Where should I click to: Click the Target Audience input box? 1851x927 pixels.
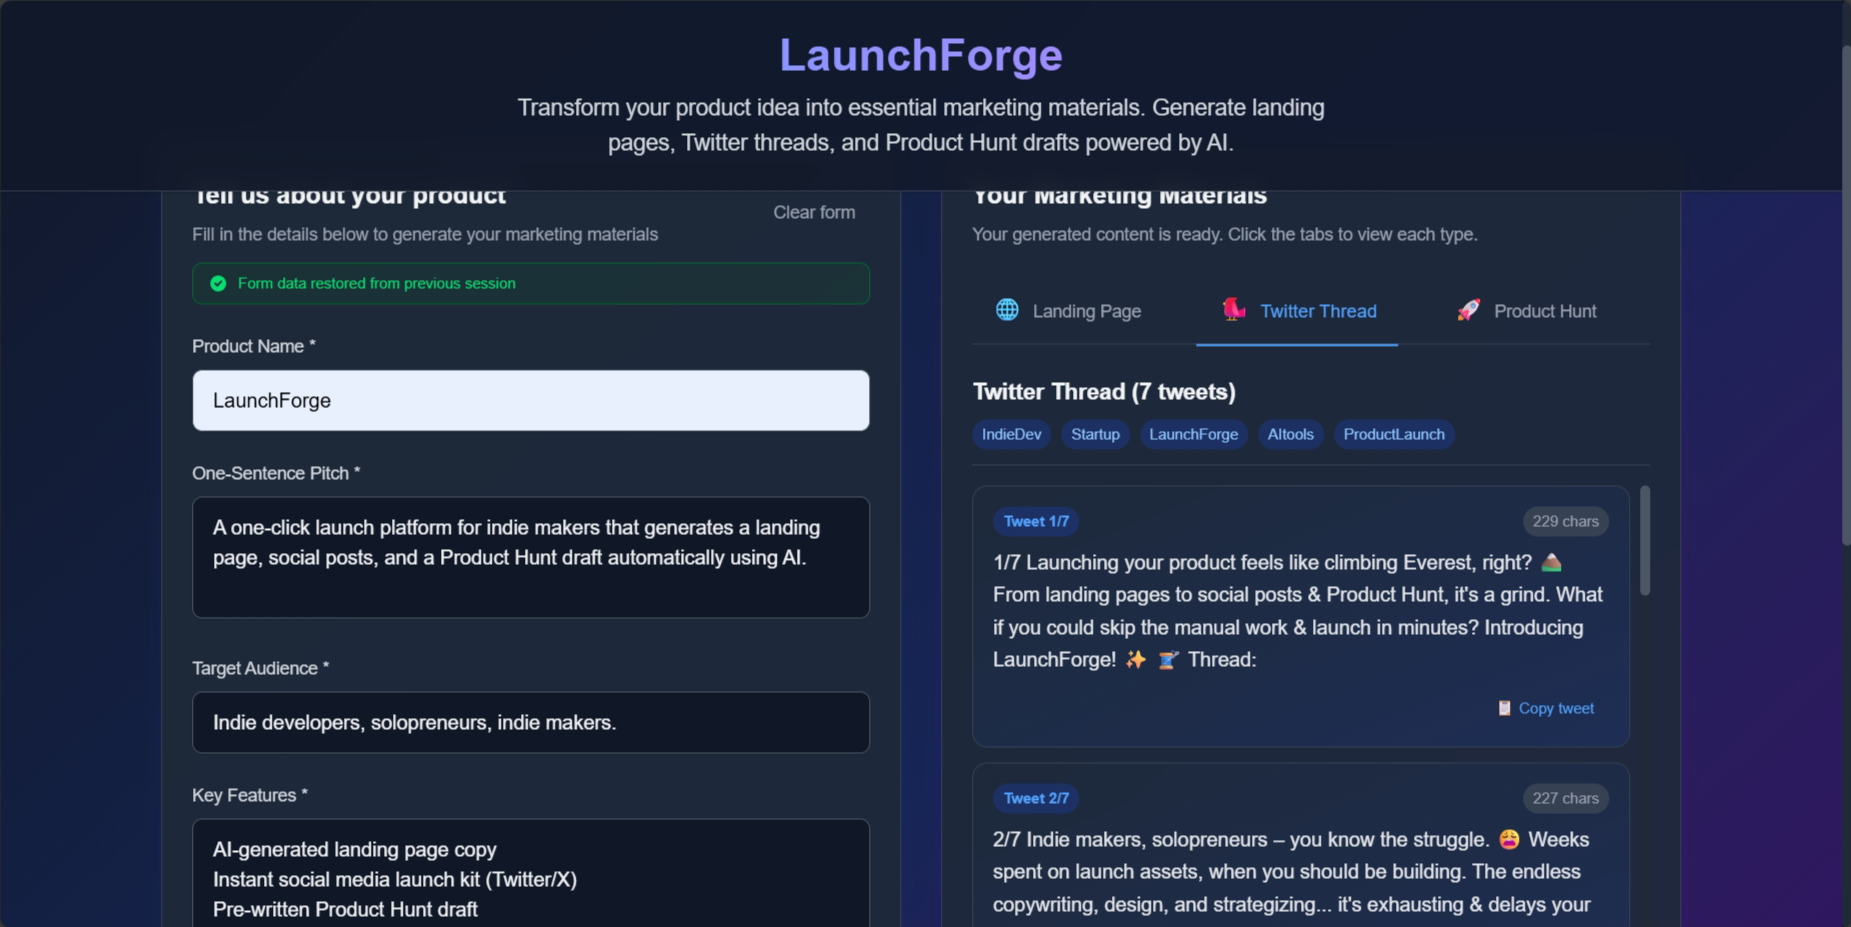coord(531,722)
